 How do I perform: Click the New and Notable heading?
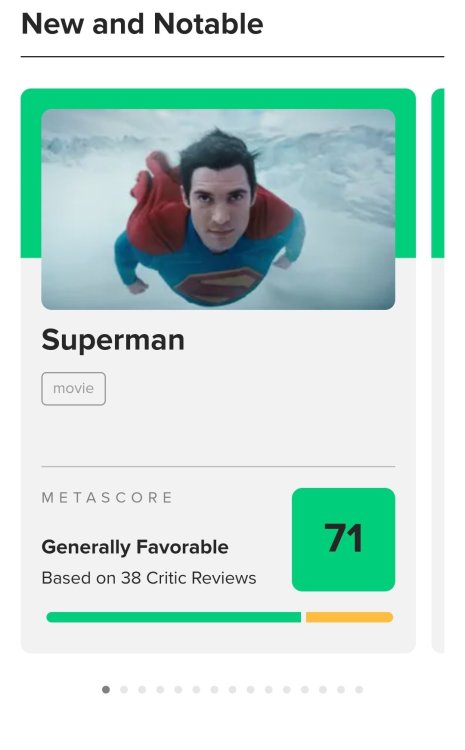[143, 24]
